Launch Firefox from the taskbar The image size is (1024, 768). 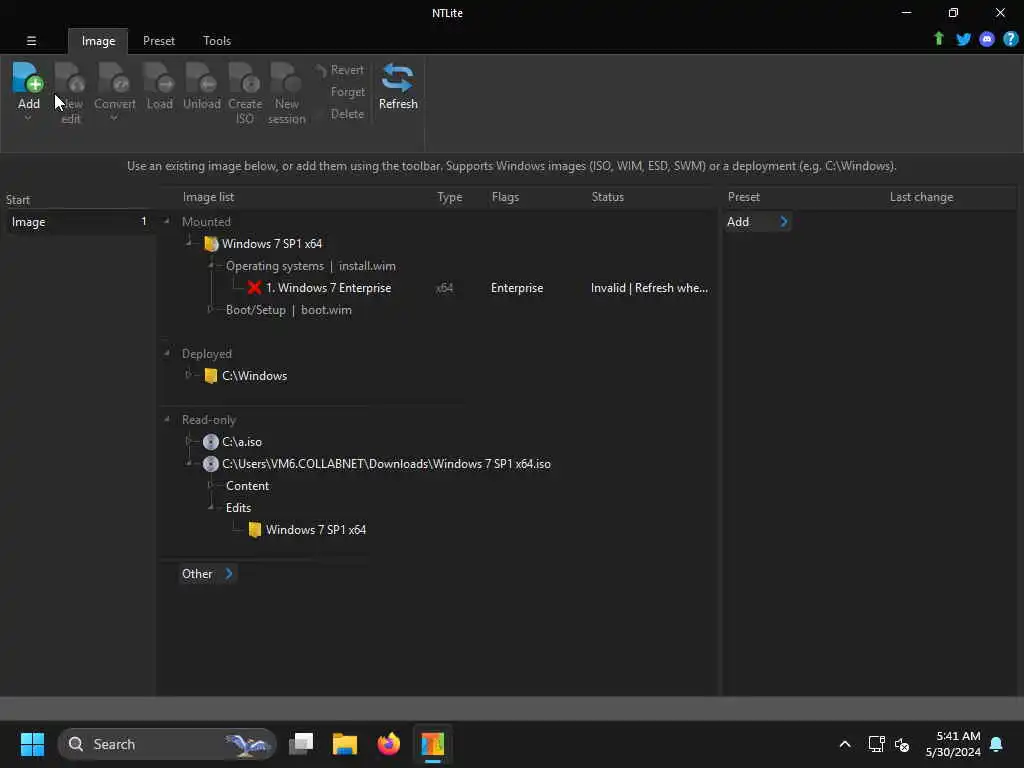(x=389, y=744)
